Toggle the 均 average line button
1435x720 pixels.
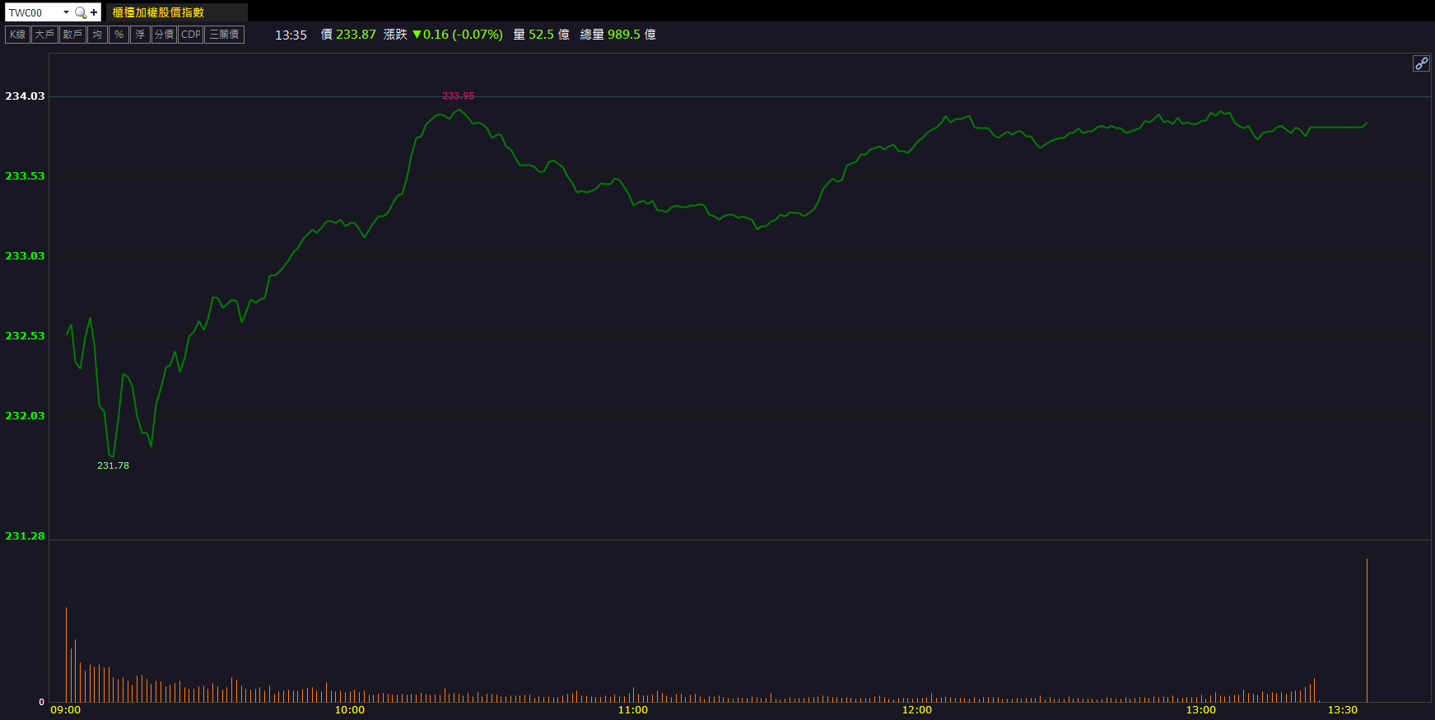97,34
